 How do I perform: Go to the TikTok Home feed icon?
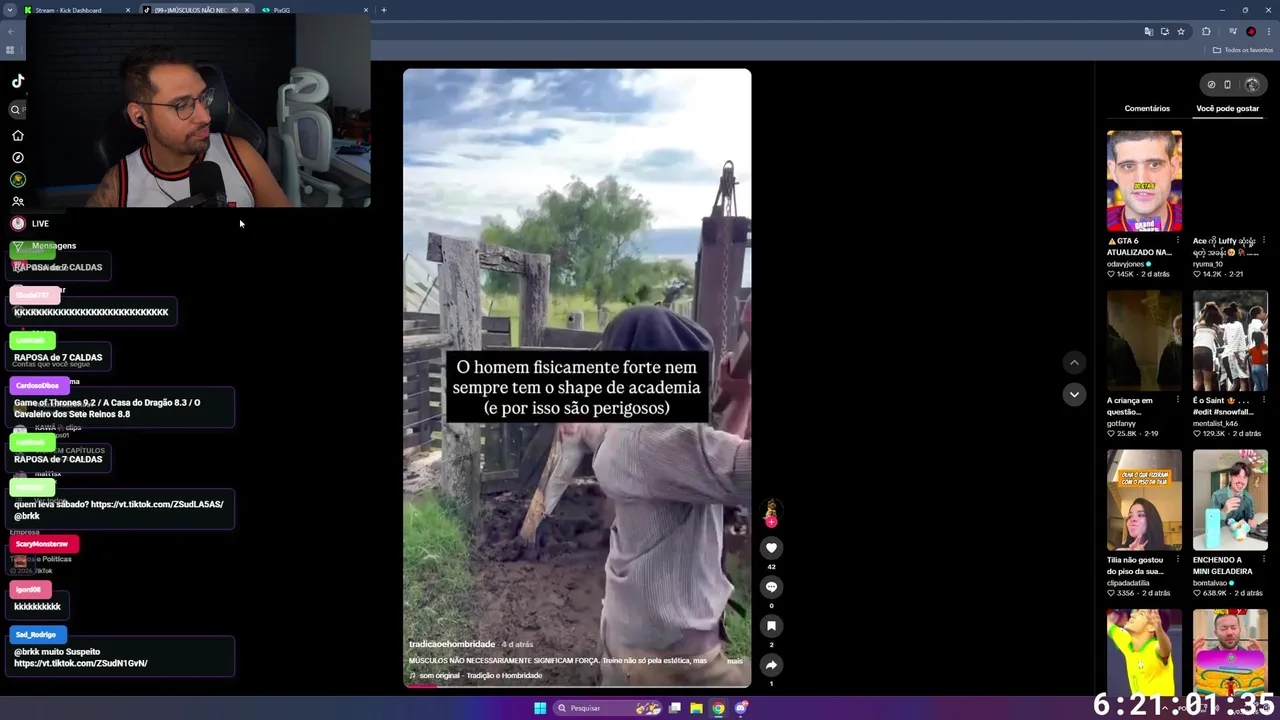[x=17, y=135]
